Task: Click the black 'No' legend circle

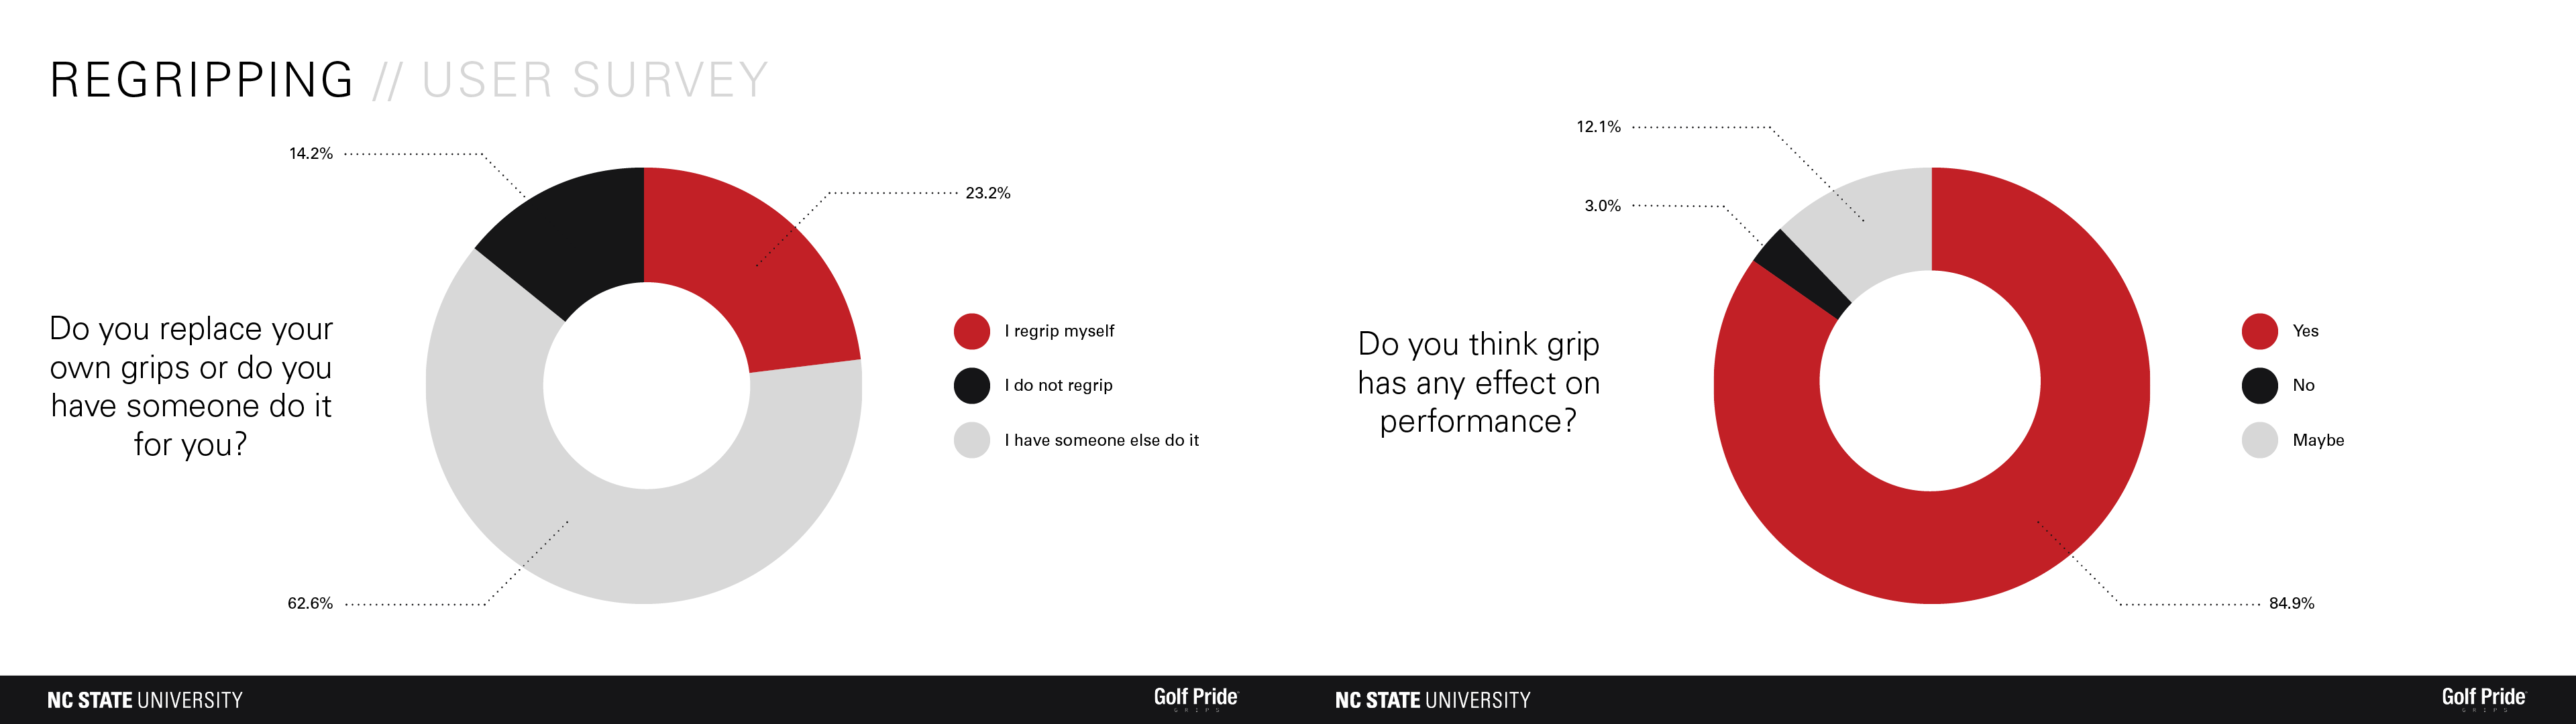Action: tap(2259, 385)
